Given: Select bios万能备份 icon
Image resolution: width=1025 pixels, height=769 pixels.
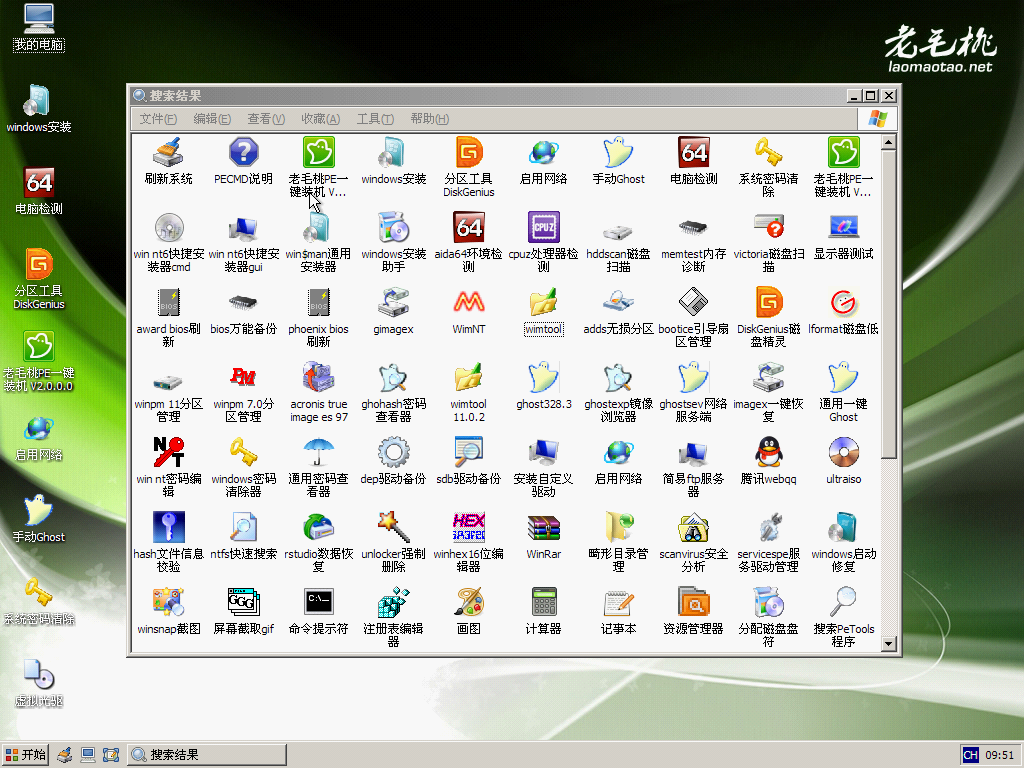Looking at the screenshot, I should click(x=243, y=302).
